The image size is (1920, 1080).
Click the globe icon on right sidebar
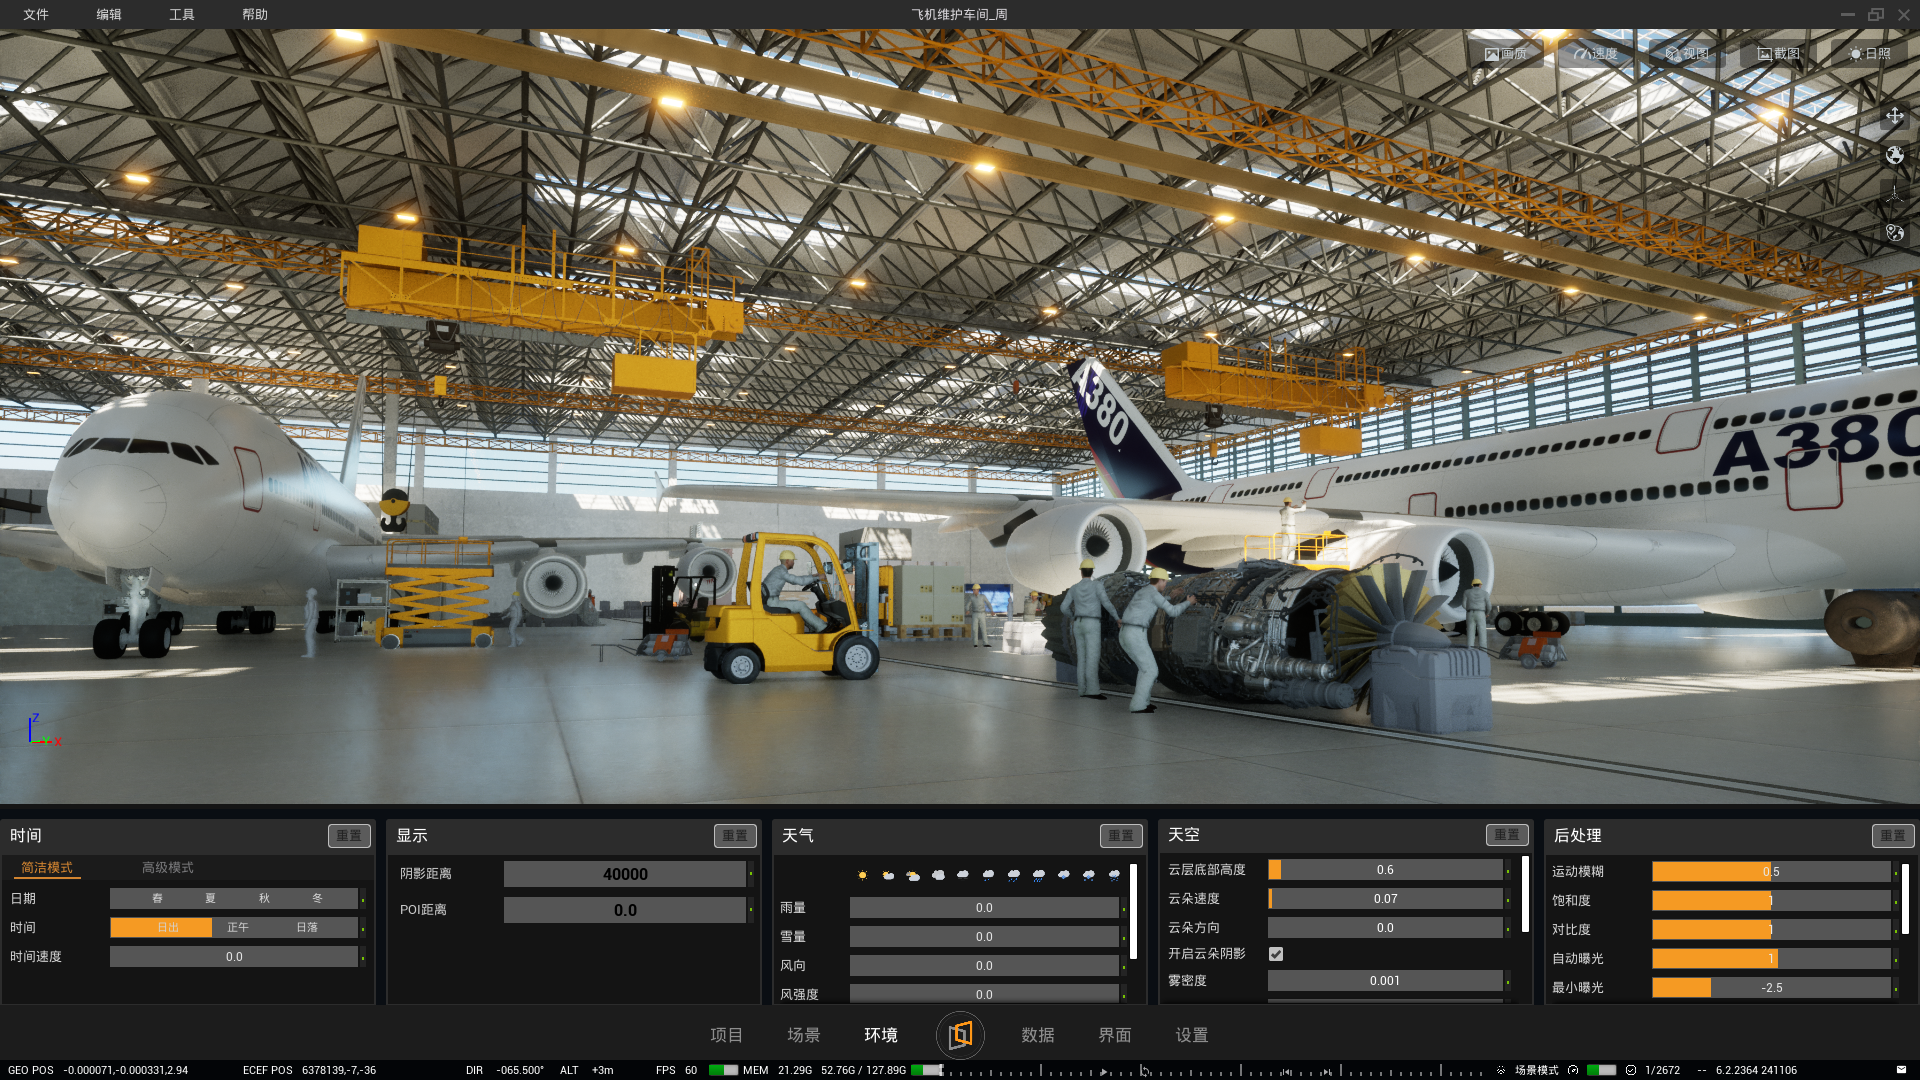point(1894,155)
